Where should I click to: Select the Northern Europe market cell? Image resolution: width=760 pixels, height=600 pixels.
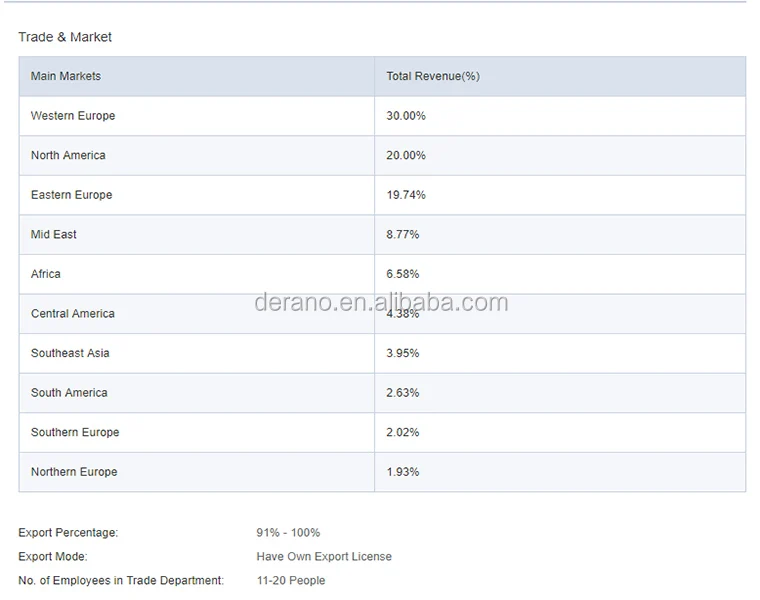tap(74, 472)
